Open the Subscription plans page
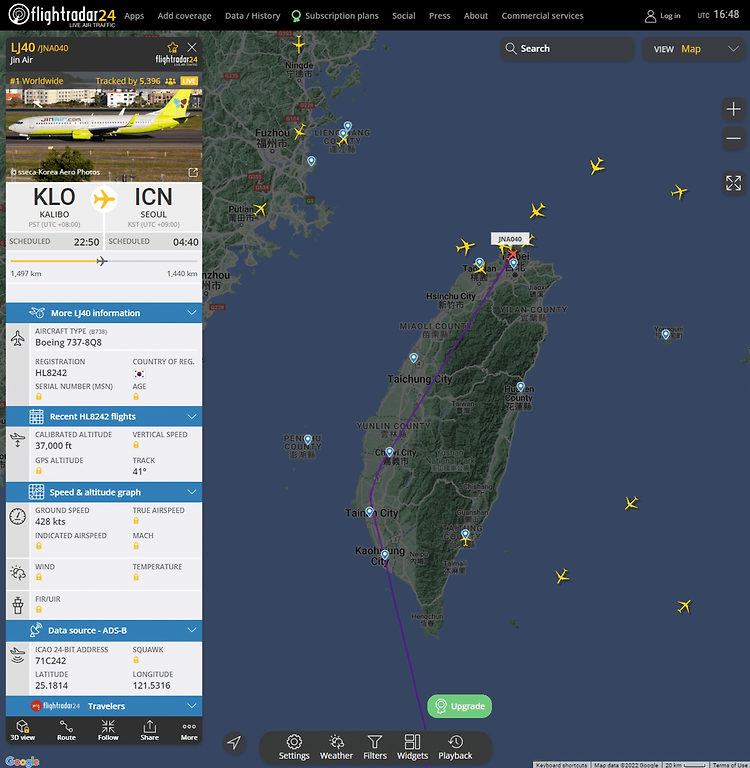Image resolution: width=750 pixels, height=768 pixels. tap(335, 16)
